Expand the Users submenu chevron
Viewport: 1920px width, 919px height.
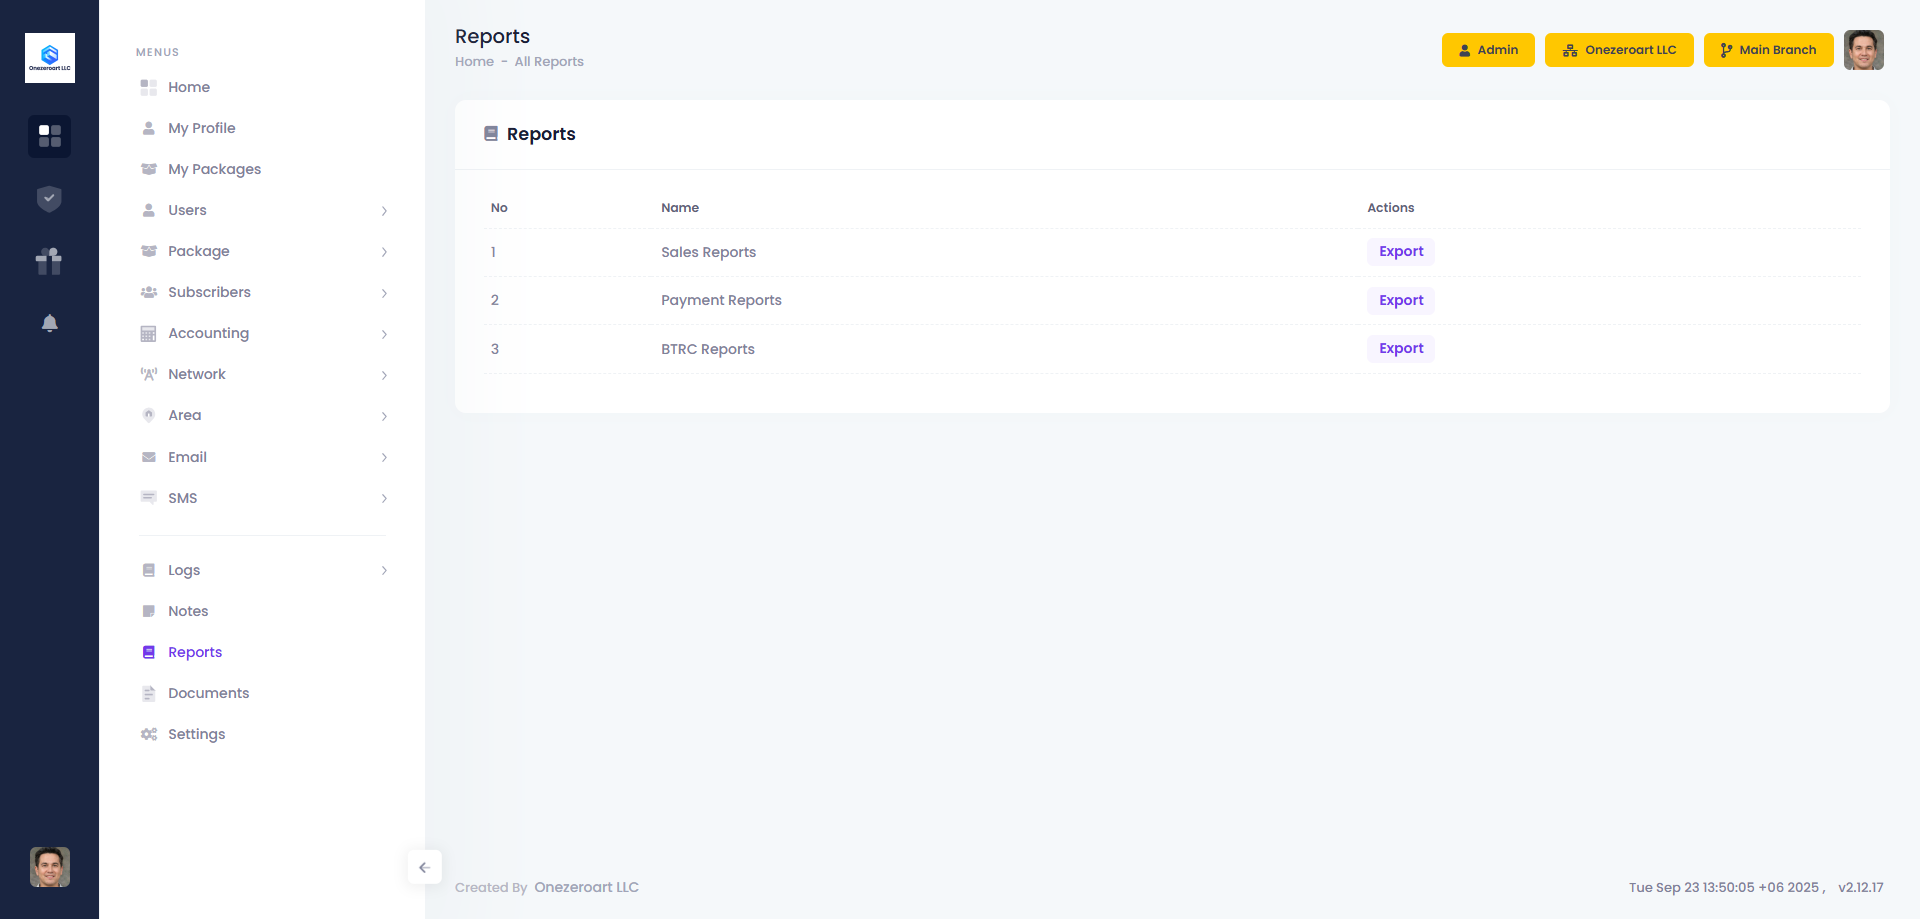click(384, 211)
